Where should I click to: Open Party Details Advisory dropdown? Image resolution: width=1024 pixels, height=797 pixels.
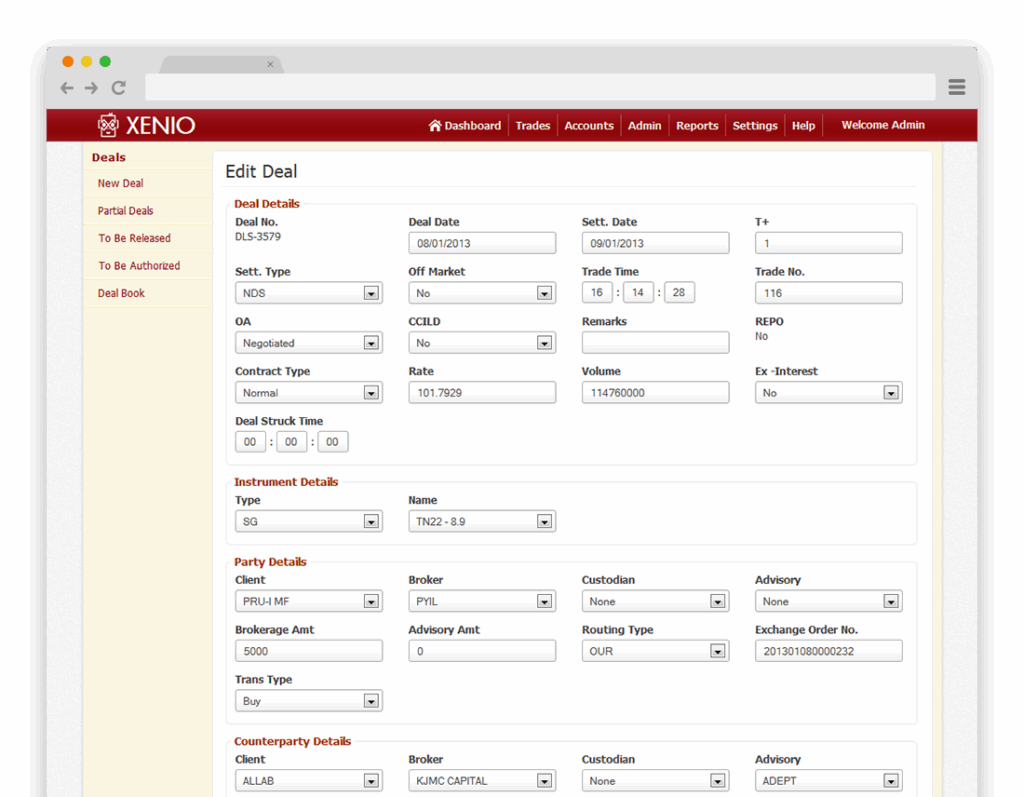(x=829, y=601)
